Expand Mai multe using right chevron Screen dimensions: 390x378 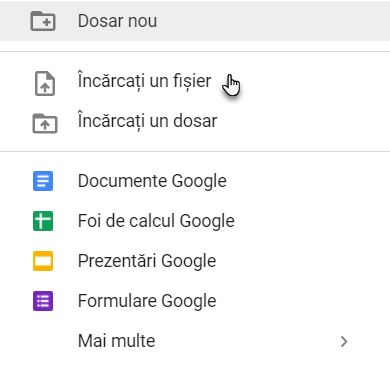point(344,341)
